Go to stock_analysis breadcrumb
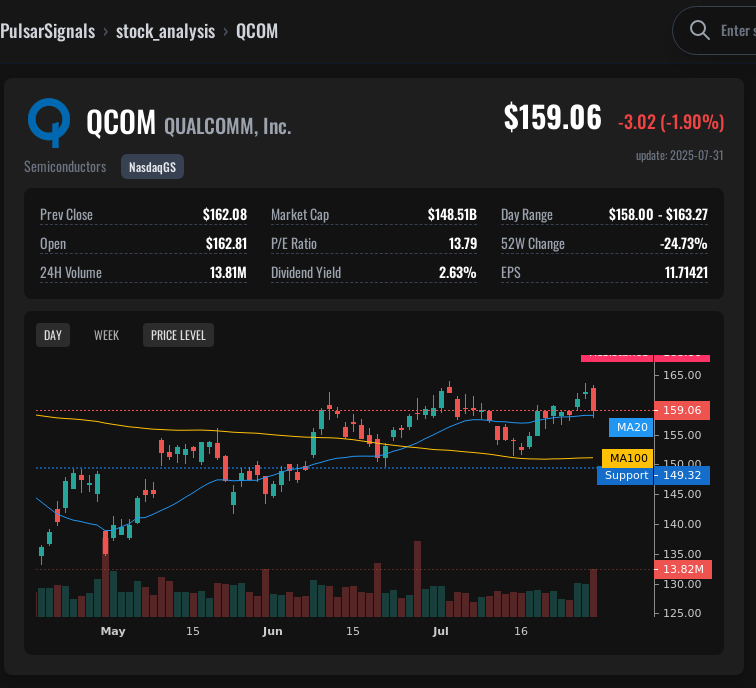The image size is (756, 688). click(165, 31)
